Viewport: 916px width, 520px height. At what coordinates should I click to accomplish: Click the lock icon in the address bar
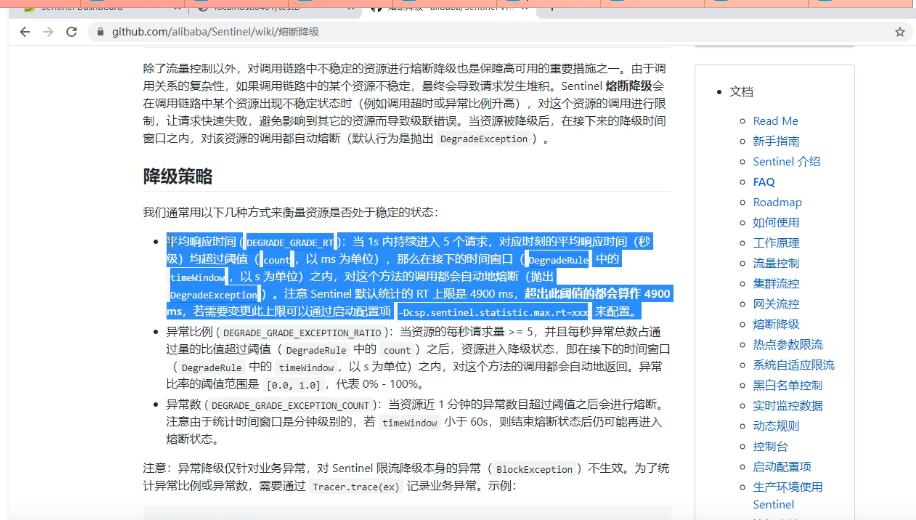[100, 32]
